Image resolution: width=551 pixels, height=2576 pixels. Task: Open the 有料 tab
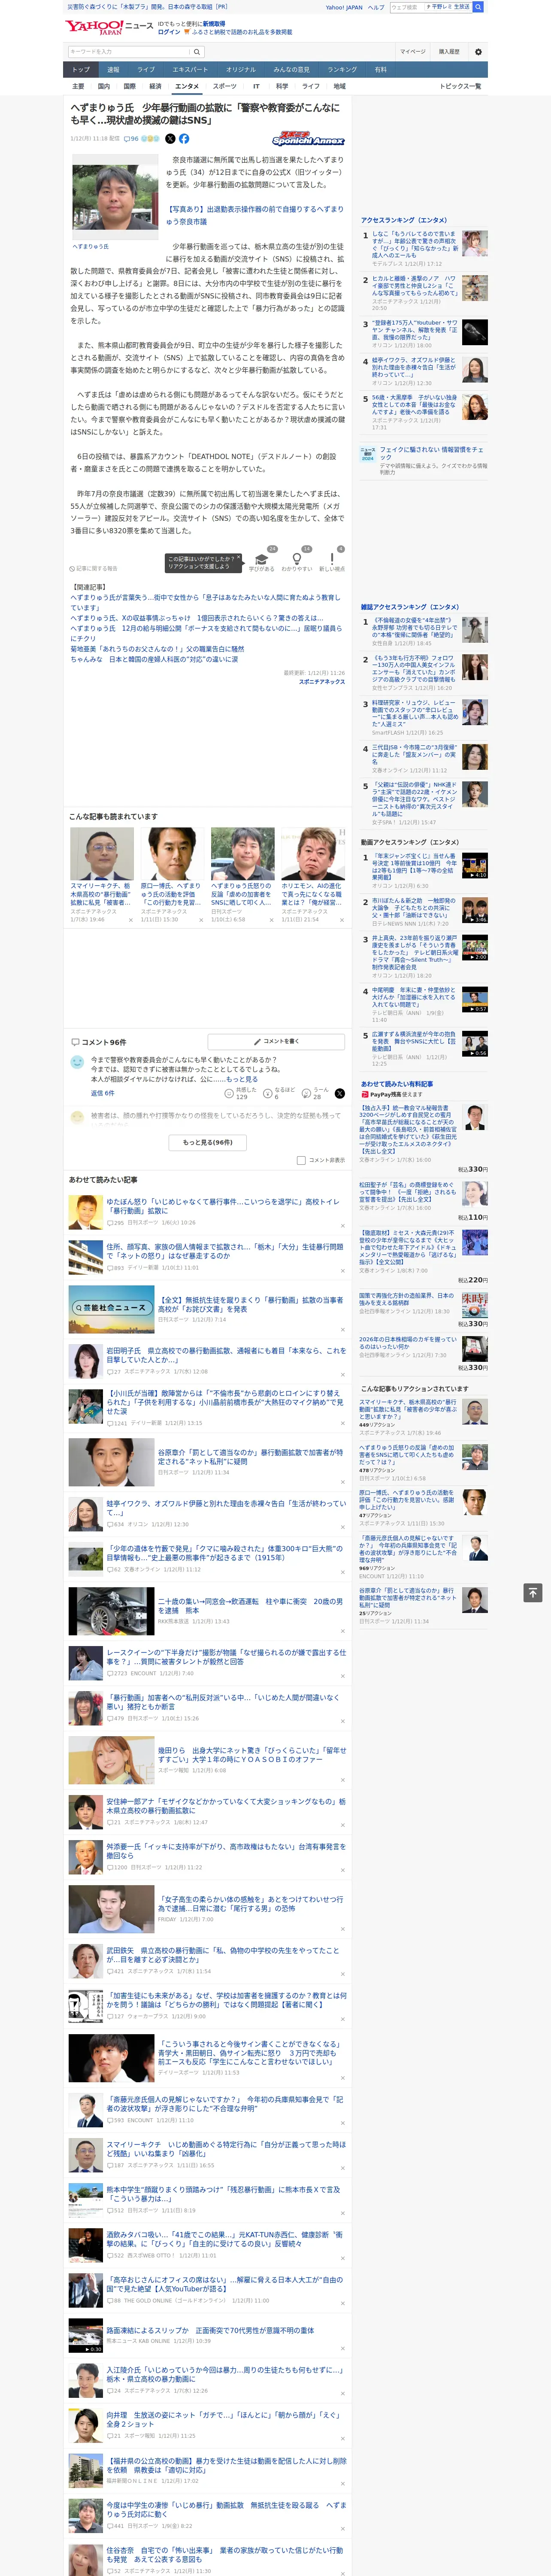(381, 69)
